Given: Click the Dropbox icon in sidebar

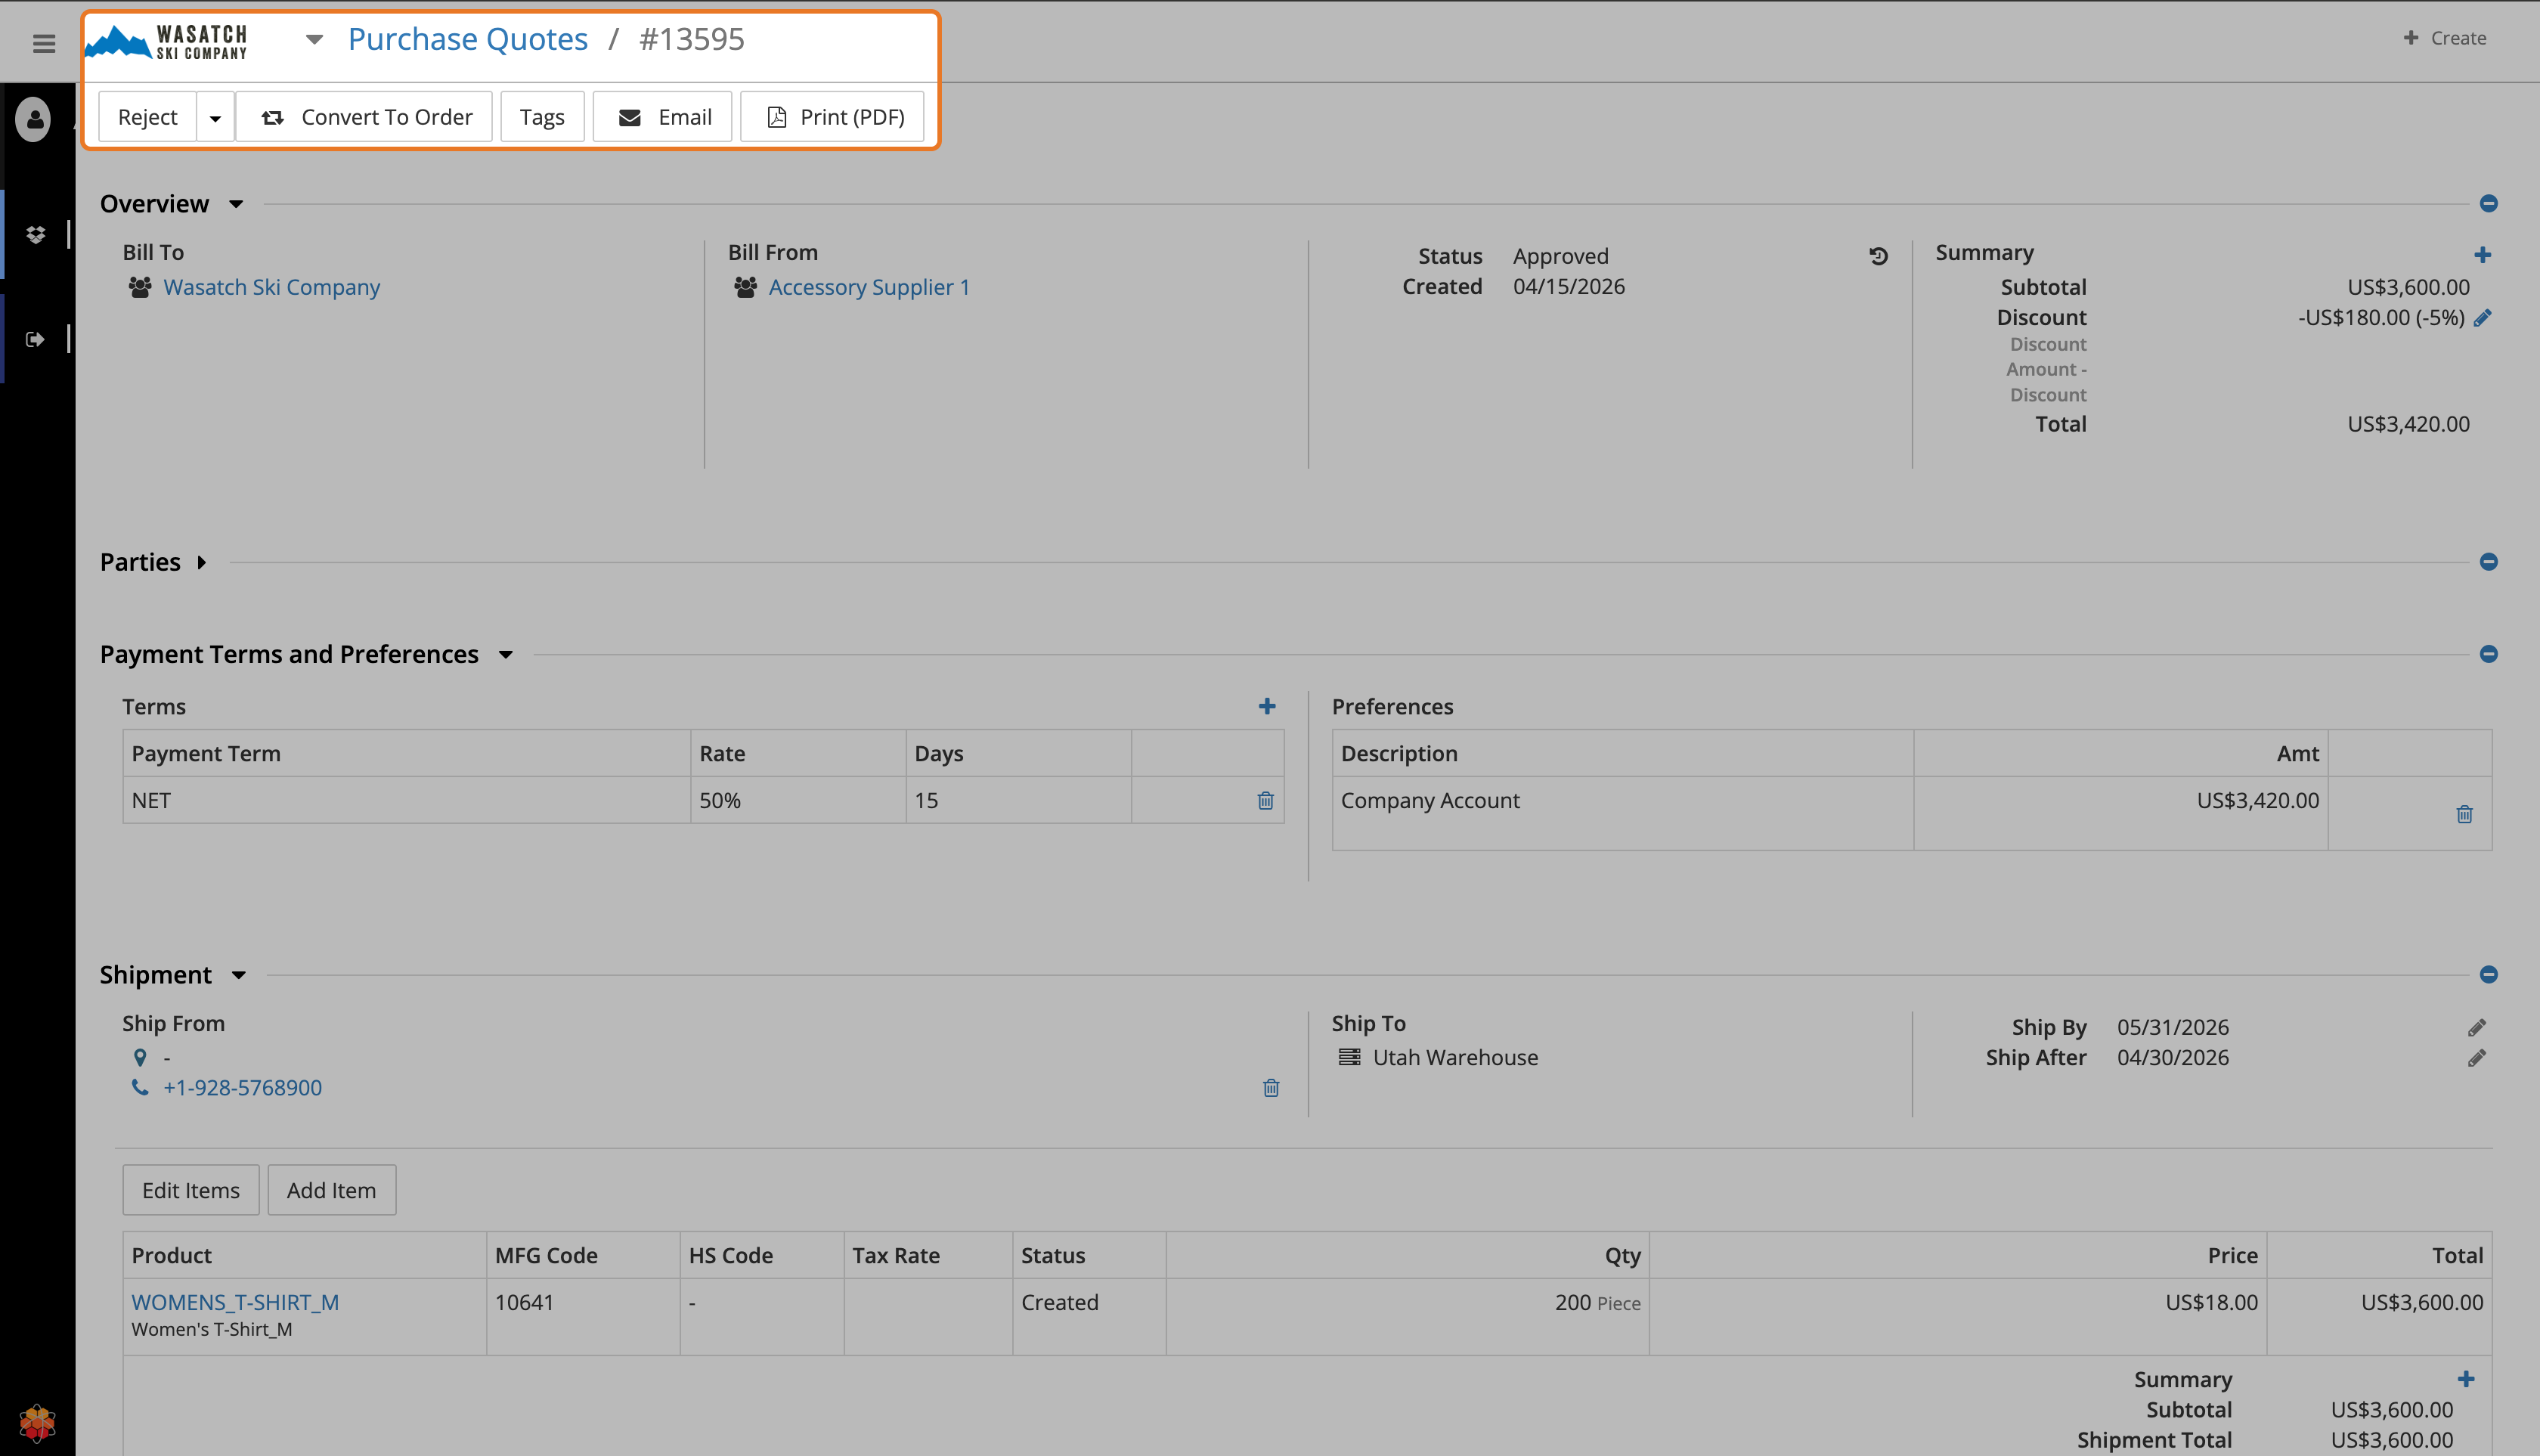Looking at the screenshot, I should click(36, 234).
